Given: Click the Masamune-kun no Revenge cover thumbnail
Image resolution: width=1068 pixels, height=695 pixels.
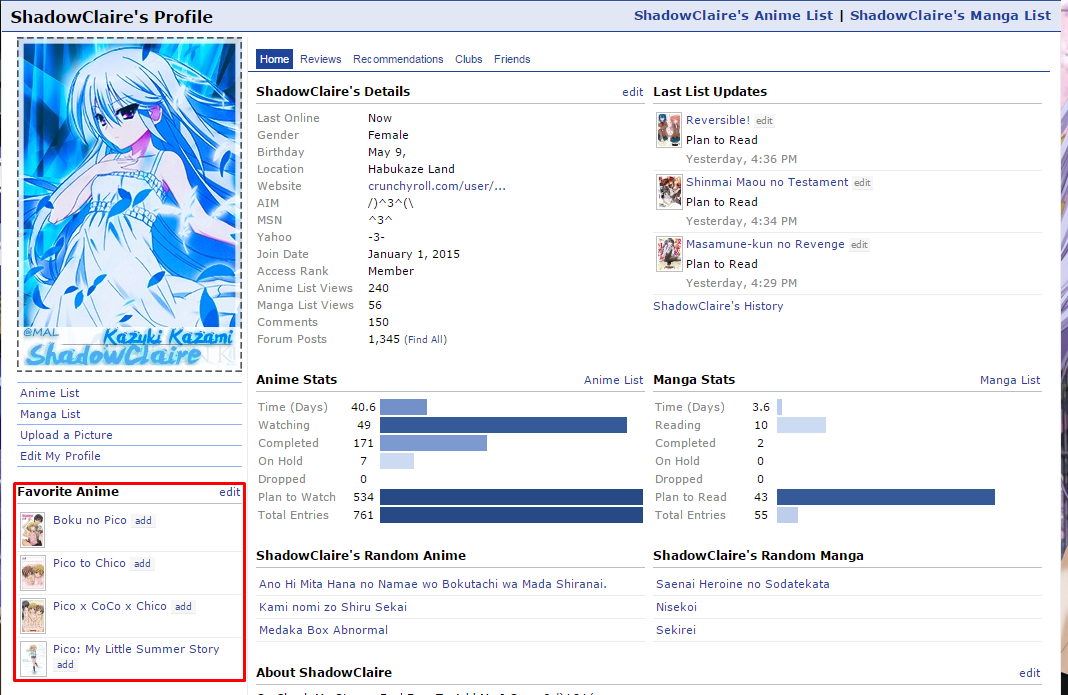Looking at the screenshot, I should (x=669, y=254).
